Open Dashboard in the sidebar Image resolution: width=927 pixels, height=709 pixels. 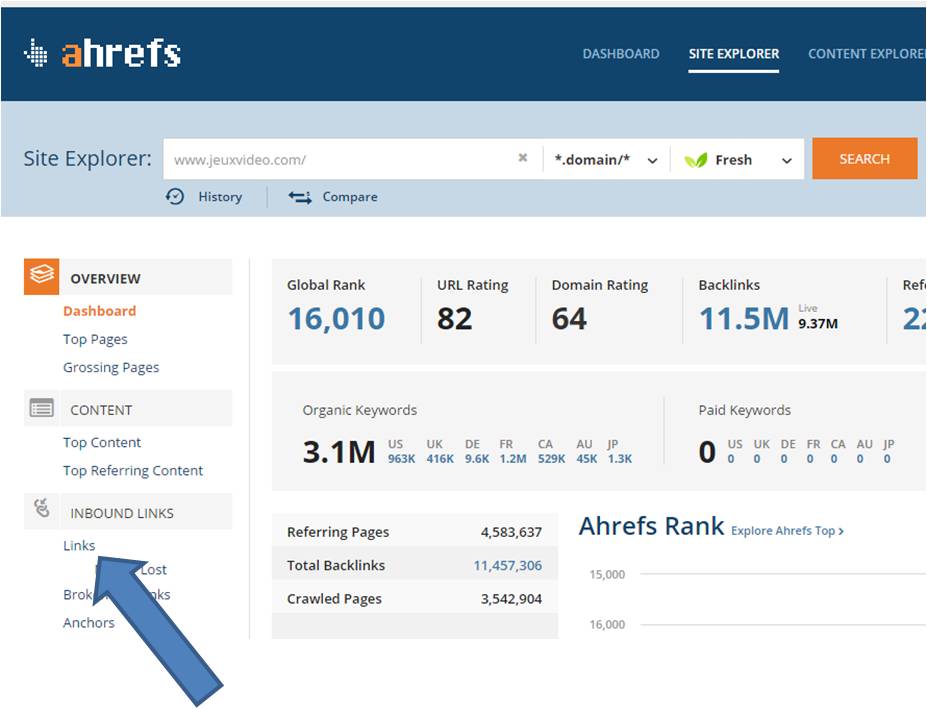pos(99,311)
